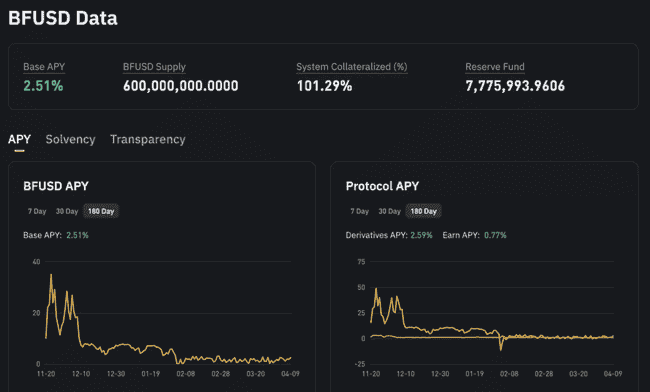Open the Transparency tab
The image size is (650, 392).
148,140
